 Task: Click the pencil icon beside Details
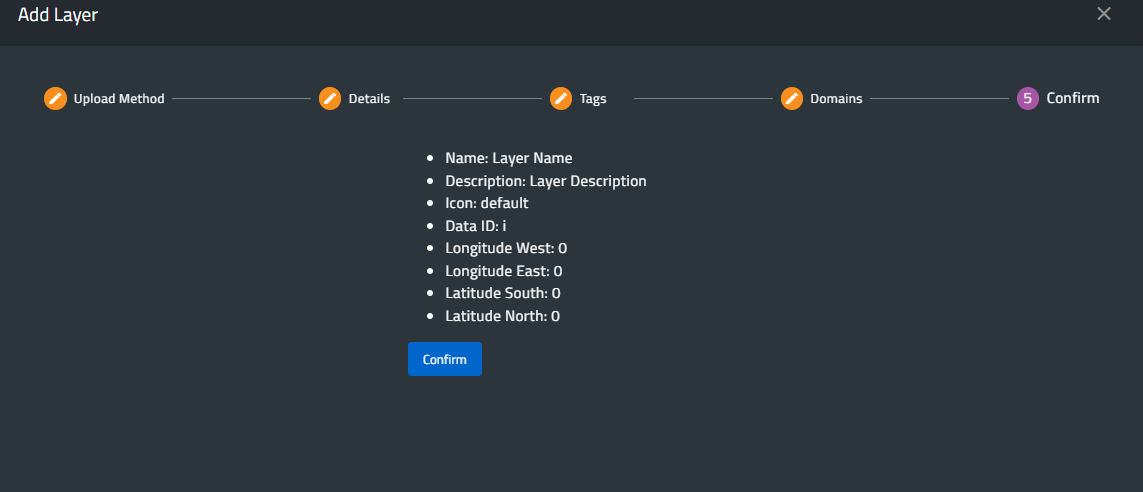(330, 99)
